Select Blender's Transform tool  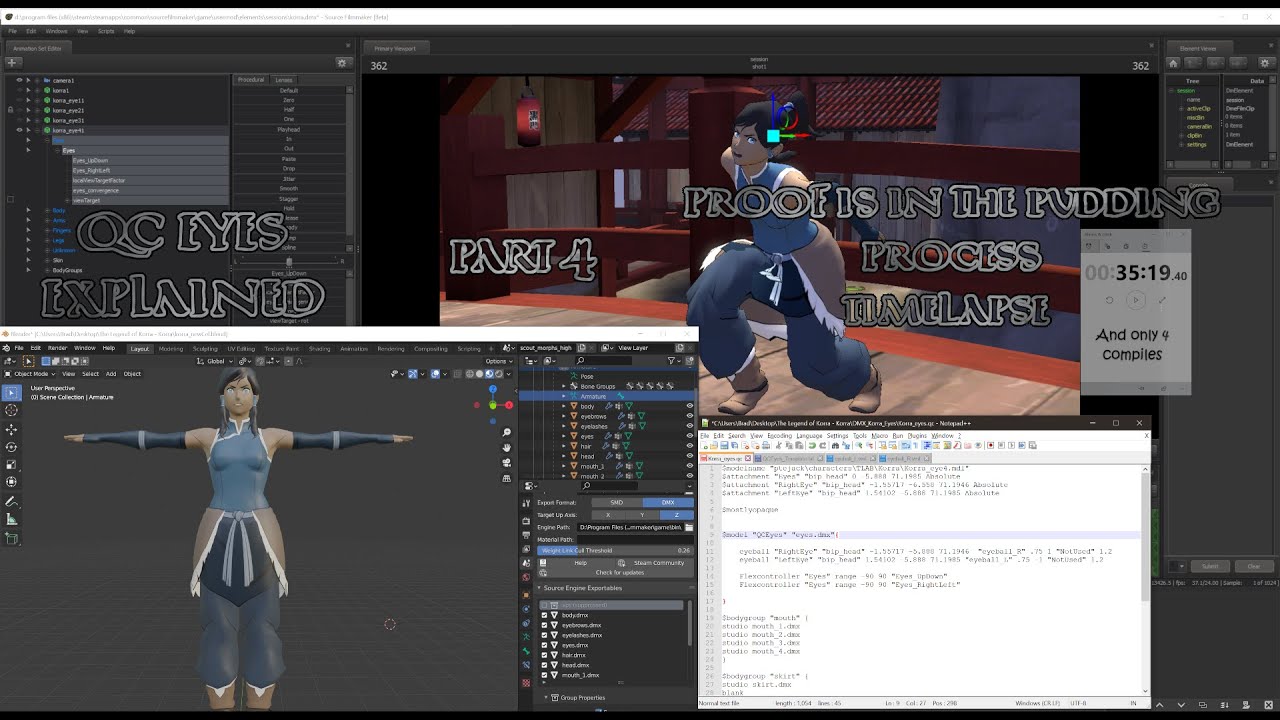tap(11, 483)
